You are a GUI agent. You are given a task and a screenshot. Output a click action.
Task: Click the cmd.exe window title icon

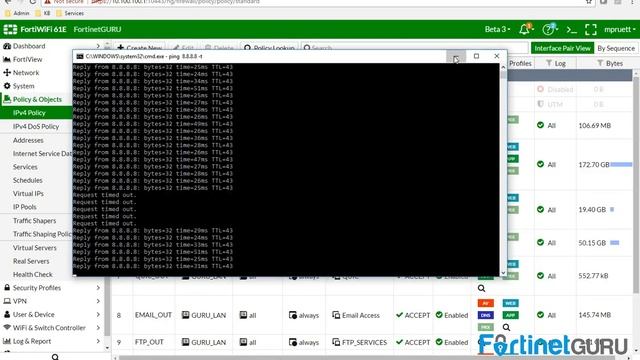[80, 56]
